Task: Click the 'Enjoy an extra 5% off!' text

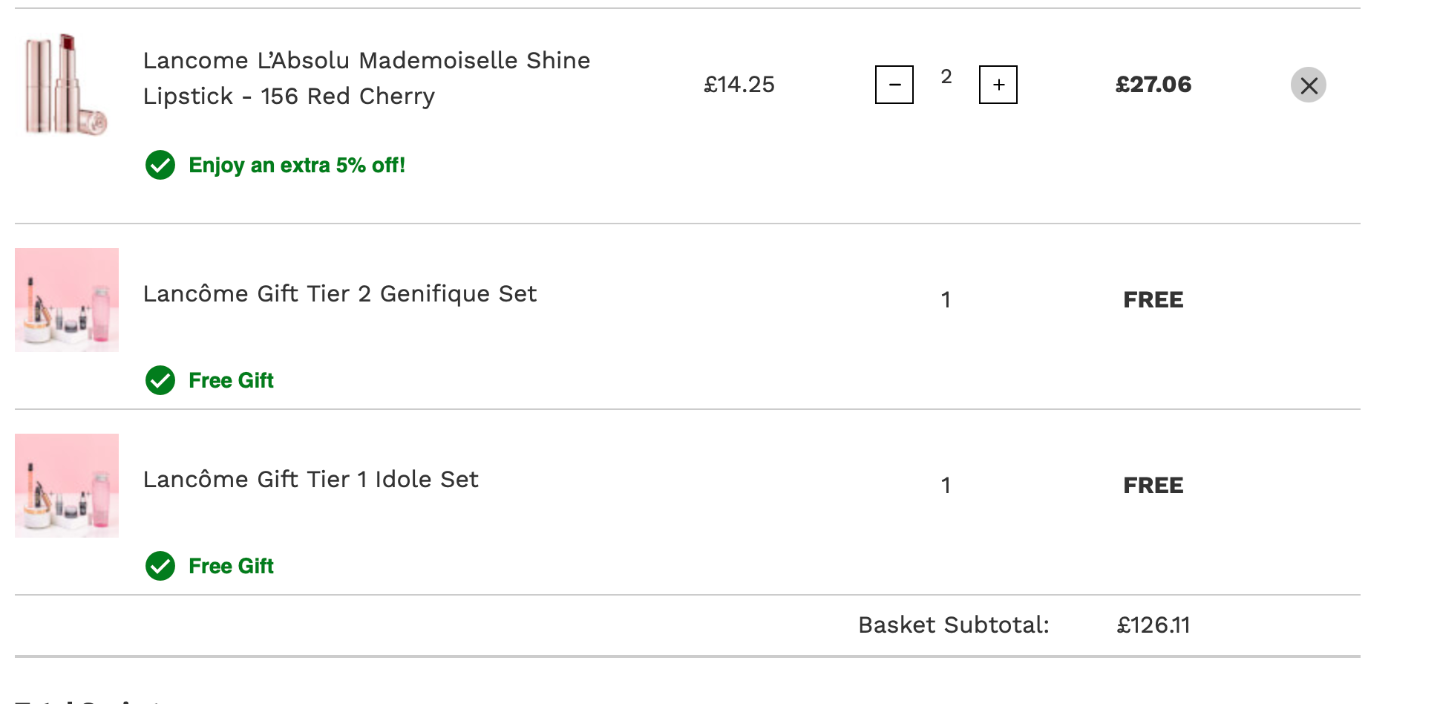Action: [x=297, y=166]
